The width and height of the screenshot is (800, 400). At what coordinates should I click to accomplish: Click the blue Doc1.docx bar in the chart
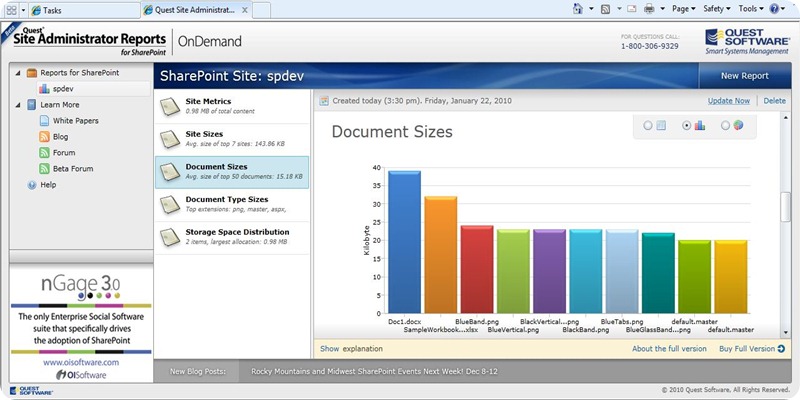pyautogui.click(x=404, y=241)
